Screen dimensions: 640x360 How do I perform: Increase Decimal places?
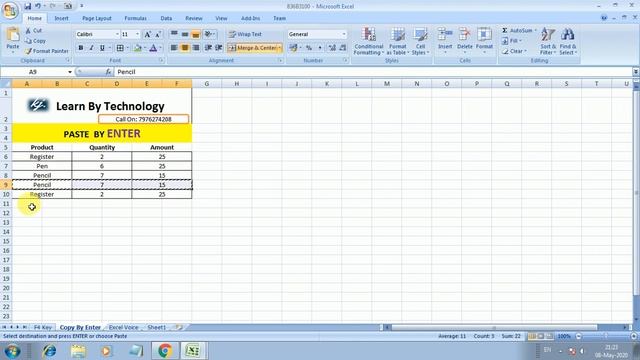(332, 48)
